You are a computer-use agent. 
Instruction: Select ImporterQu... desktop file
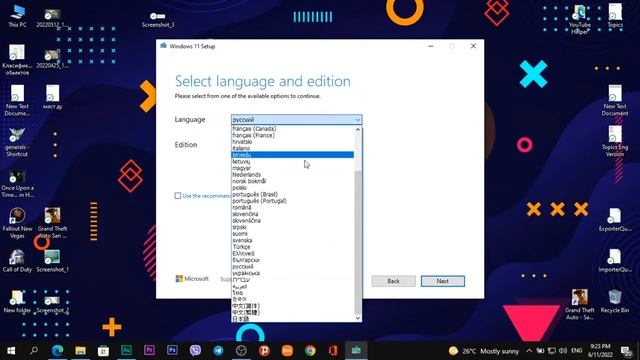[615, 260]
